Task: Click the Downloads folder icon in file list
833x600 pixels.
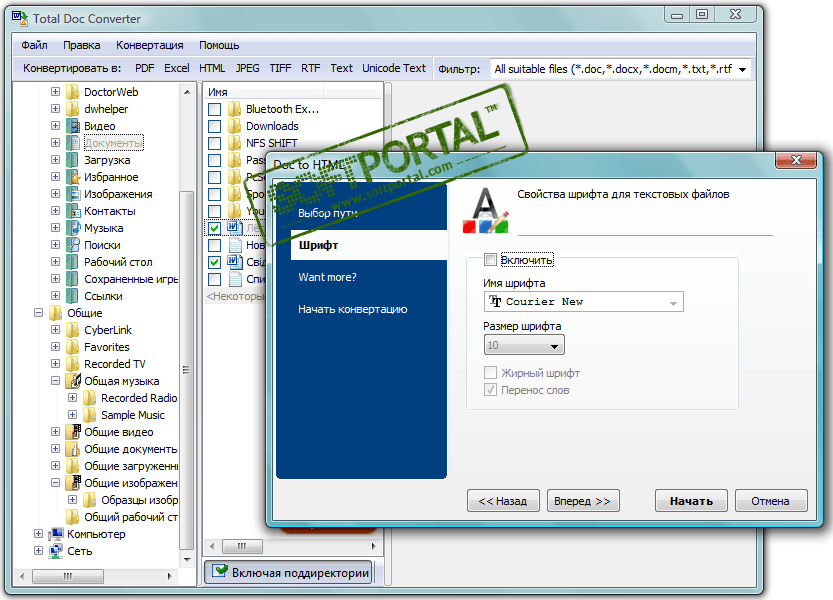Action: click(234, 126)
